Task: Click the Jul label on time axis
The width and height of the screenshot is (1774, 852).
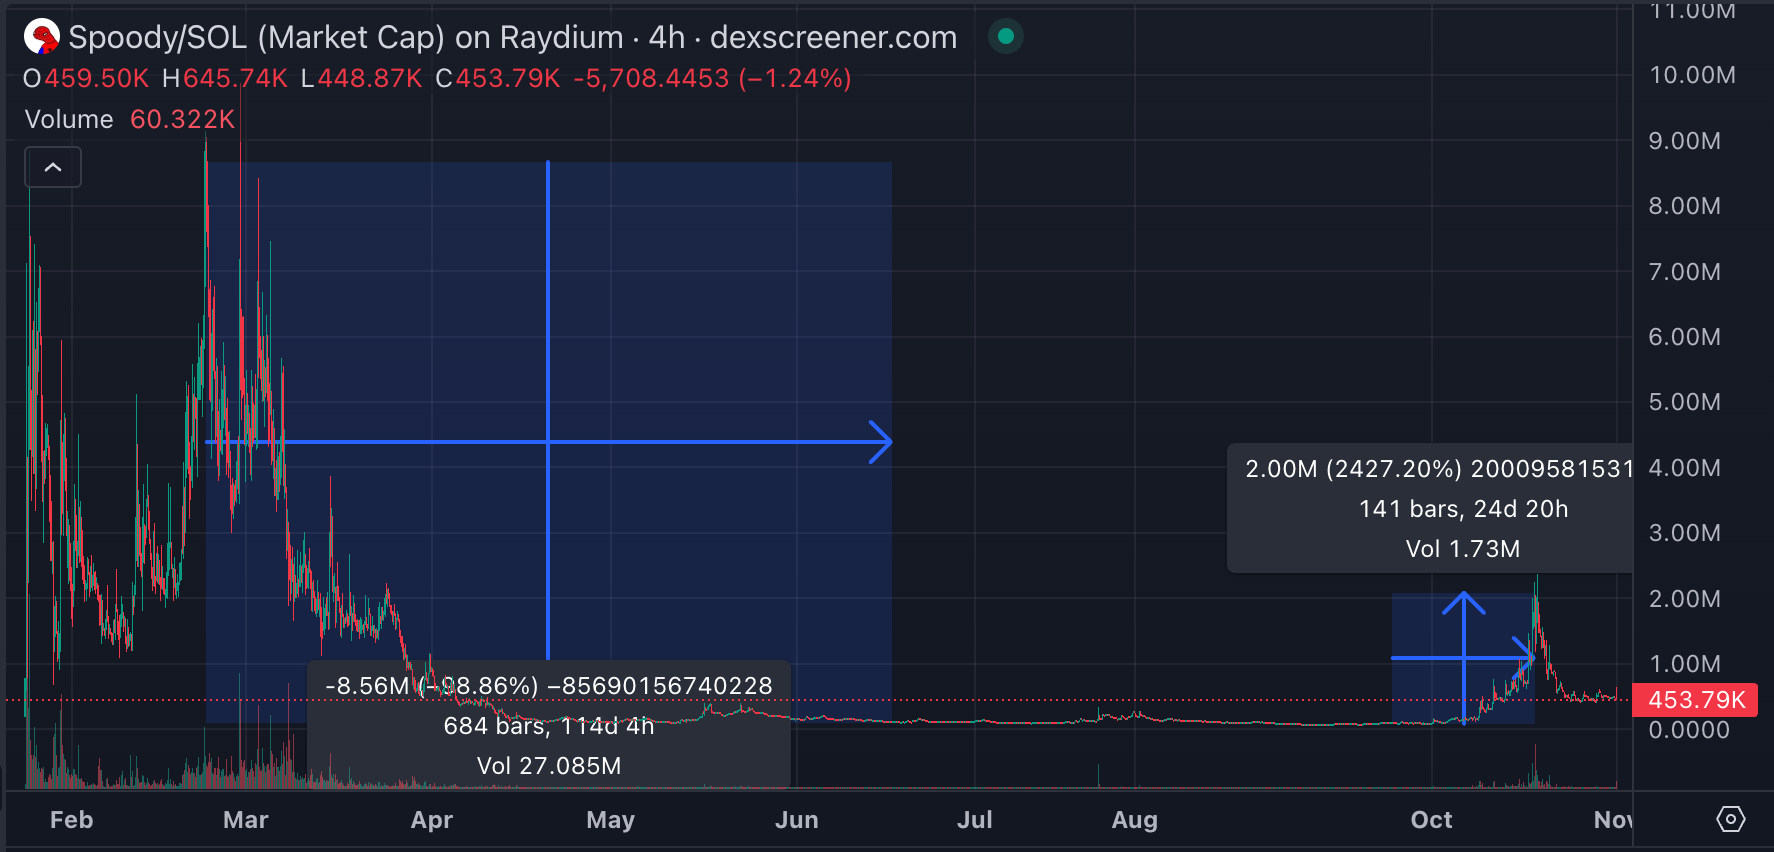Action: [975, 820]
